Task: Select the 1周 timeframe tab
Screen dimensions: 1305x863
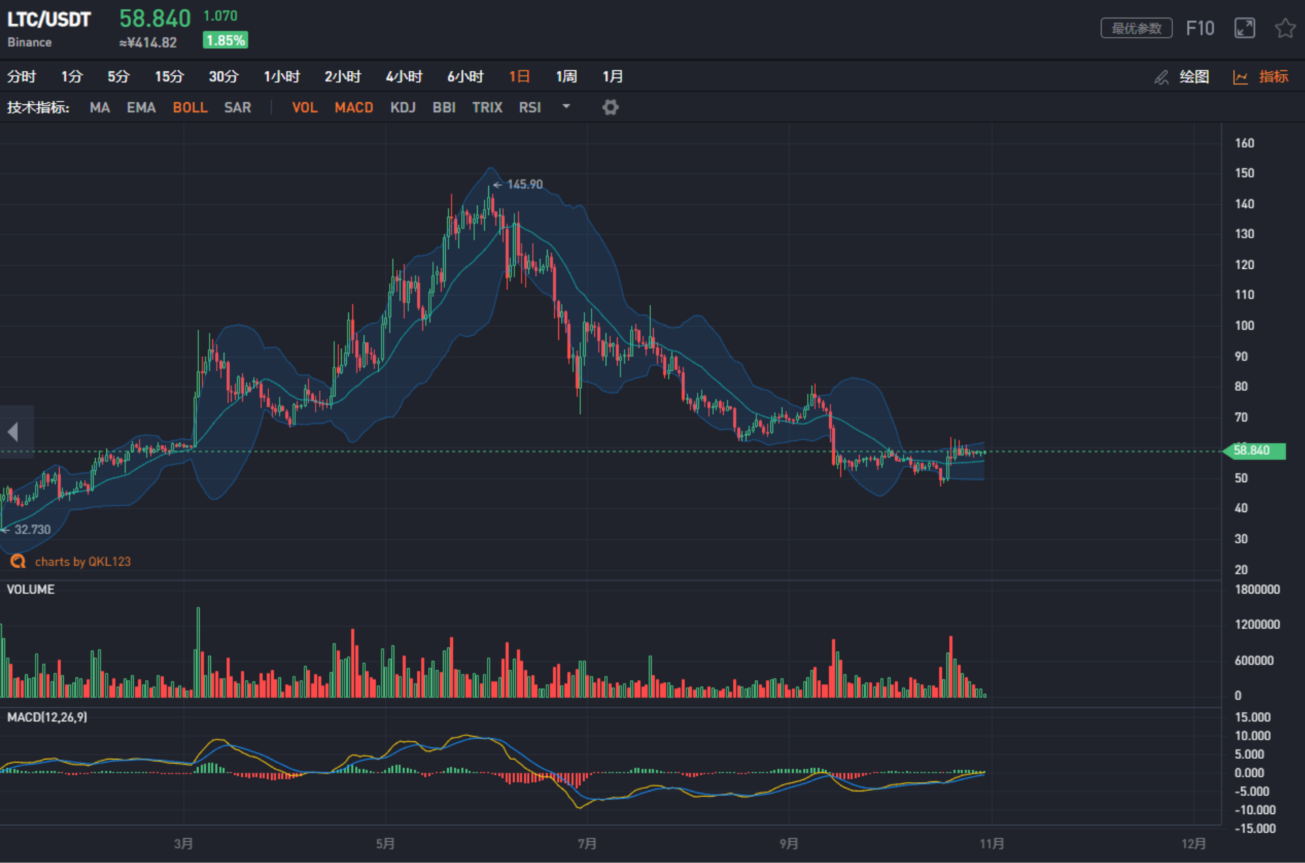Action: [566, 77]
